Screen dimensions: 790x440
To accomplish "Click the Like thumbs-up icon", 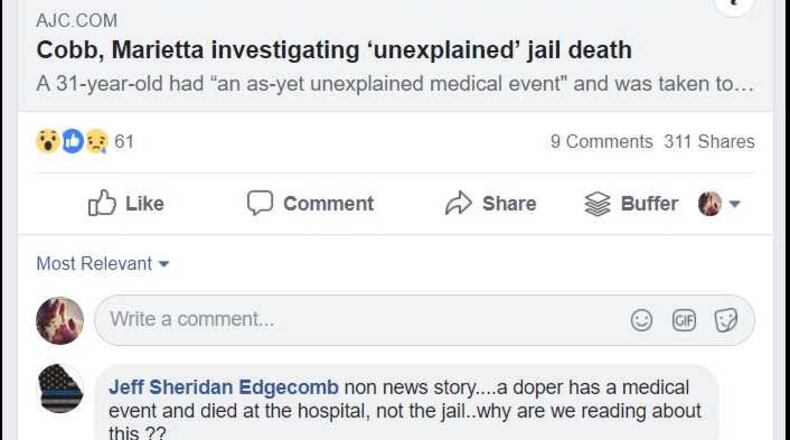I will (x=102, y=204).
